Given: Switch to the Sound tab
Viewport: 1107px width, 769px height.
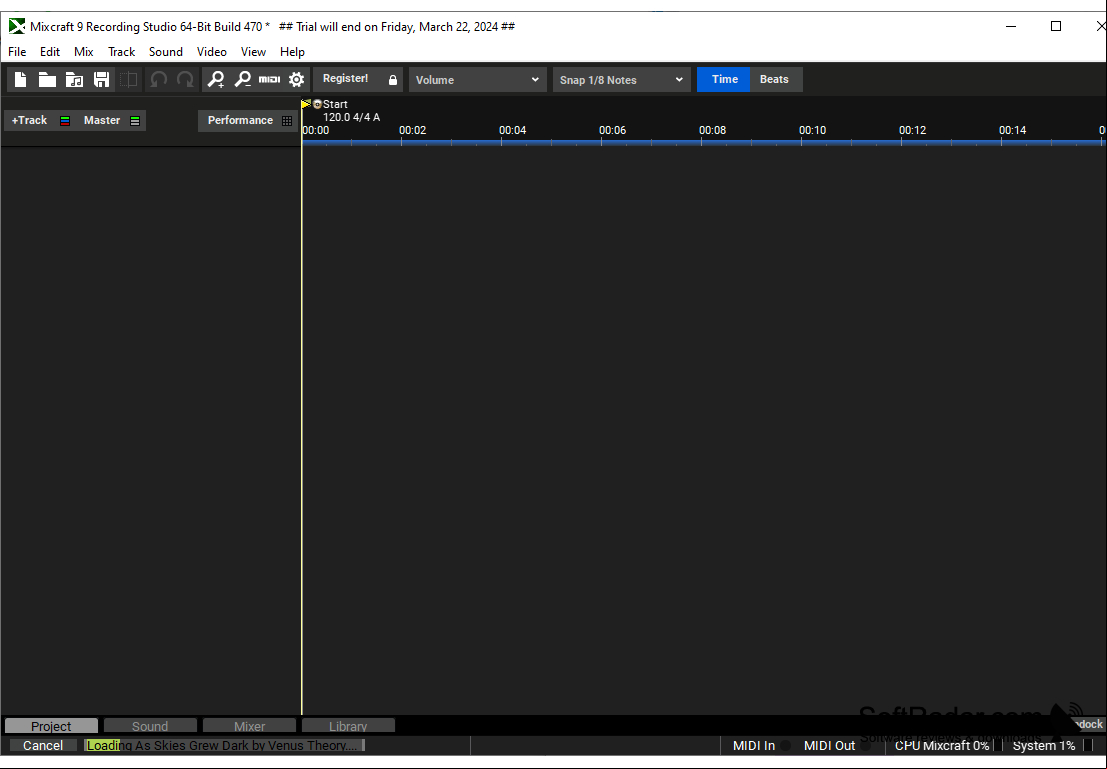Looking at the screenshot, I should pyautogui.click(x=150, y=726).
